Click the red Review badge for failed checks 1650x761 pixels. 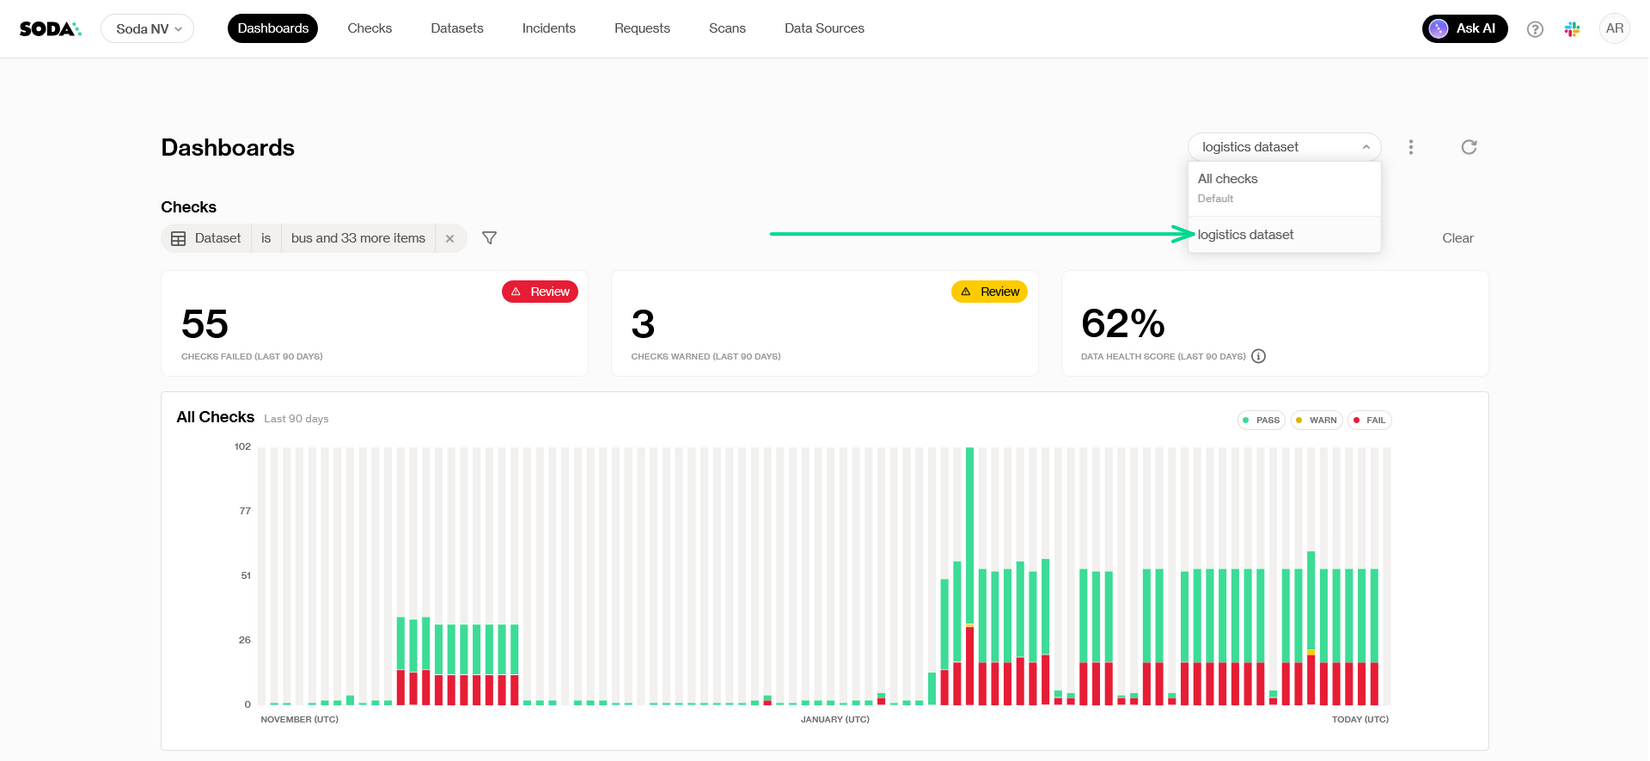tap(540, 292)
